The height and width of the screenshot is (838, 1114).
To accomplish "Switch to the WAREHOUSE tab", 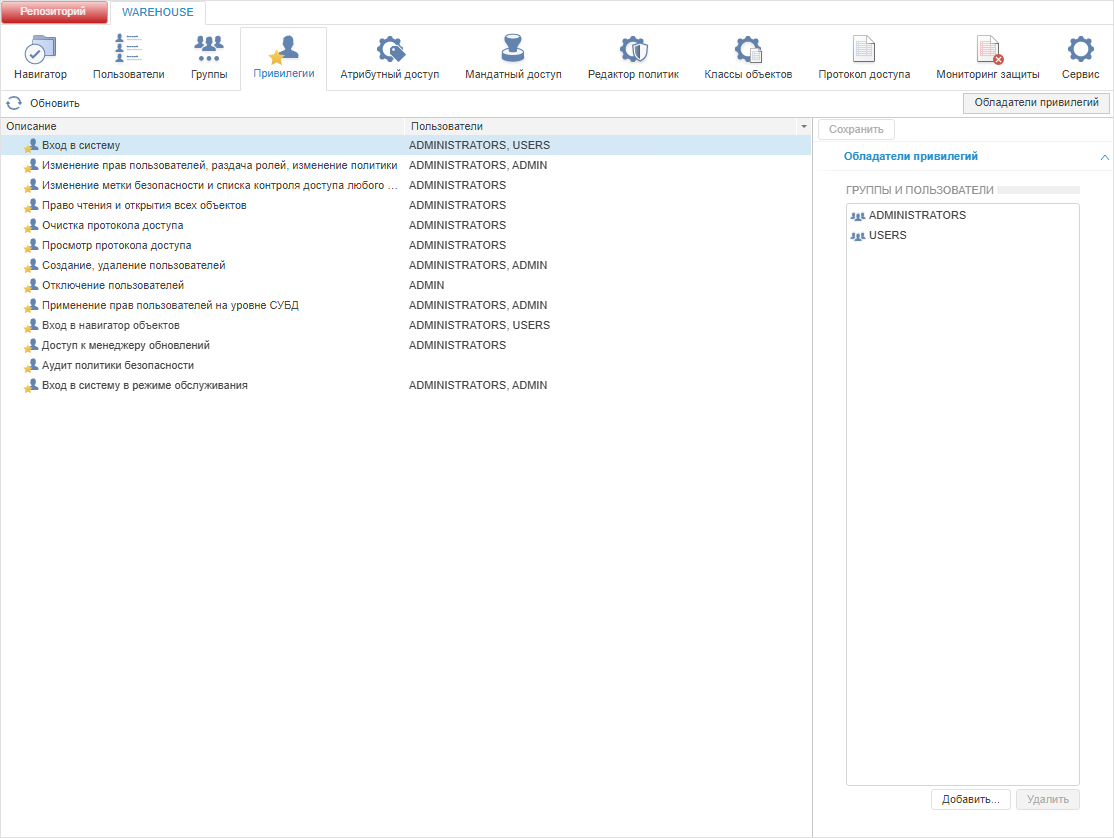I will (x=158, y=12).
